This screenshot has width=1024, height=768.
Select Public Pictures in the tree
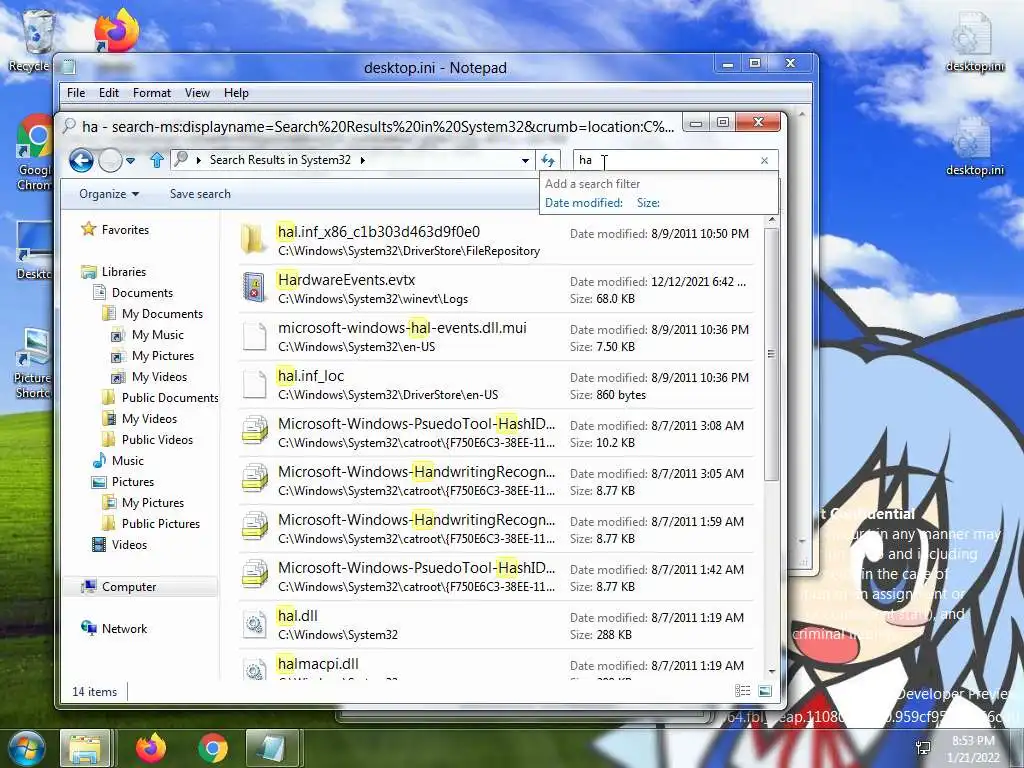151,524
